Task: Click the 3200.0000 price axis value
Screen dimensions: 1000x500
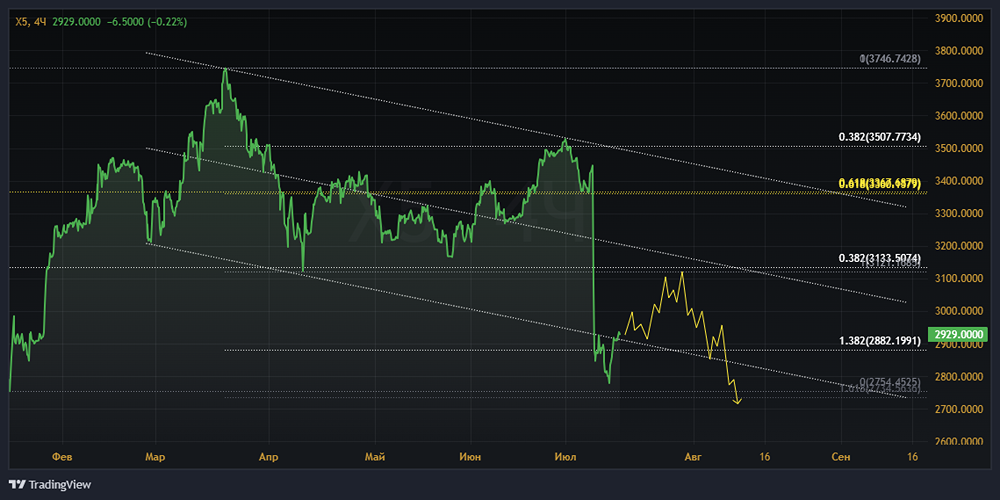Action: point(958,246)
